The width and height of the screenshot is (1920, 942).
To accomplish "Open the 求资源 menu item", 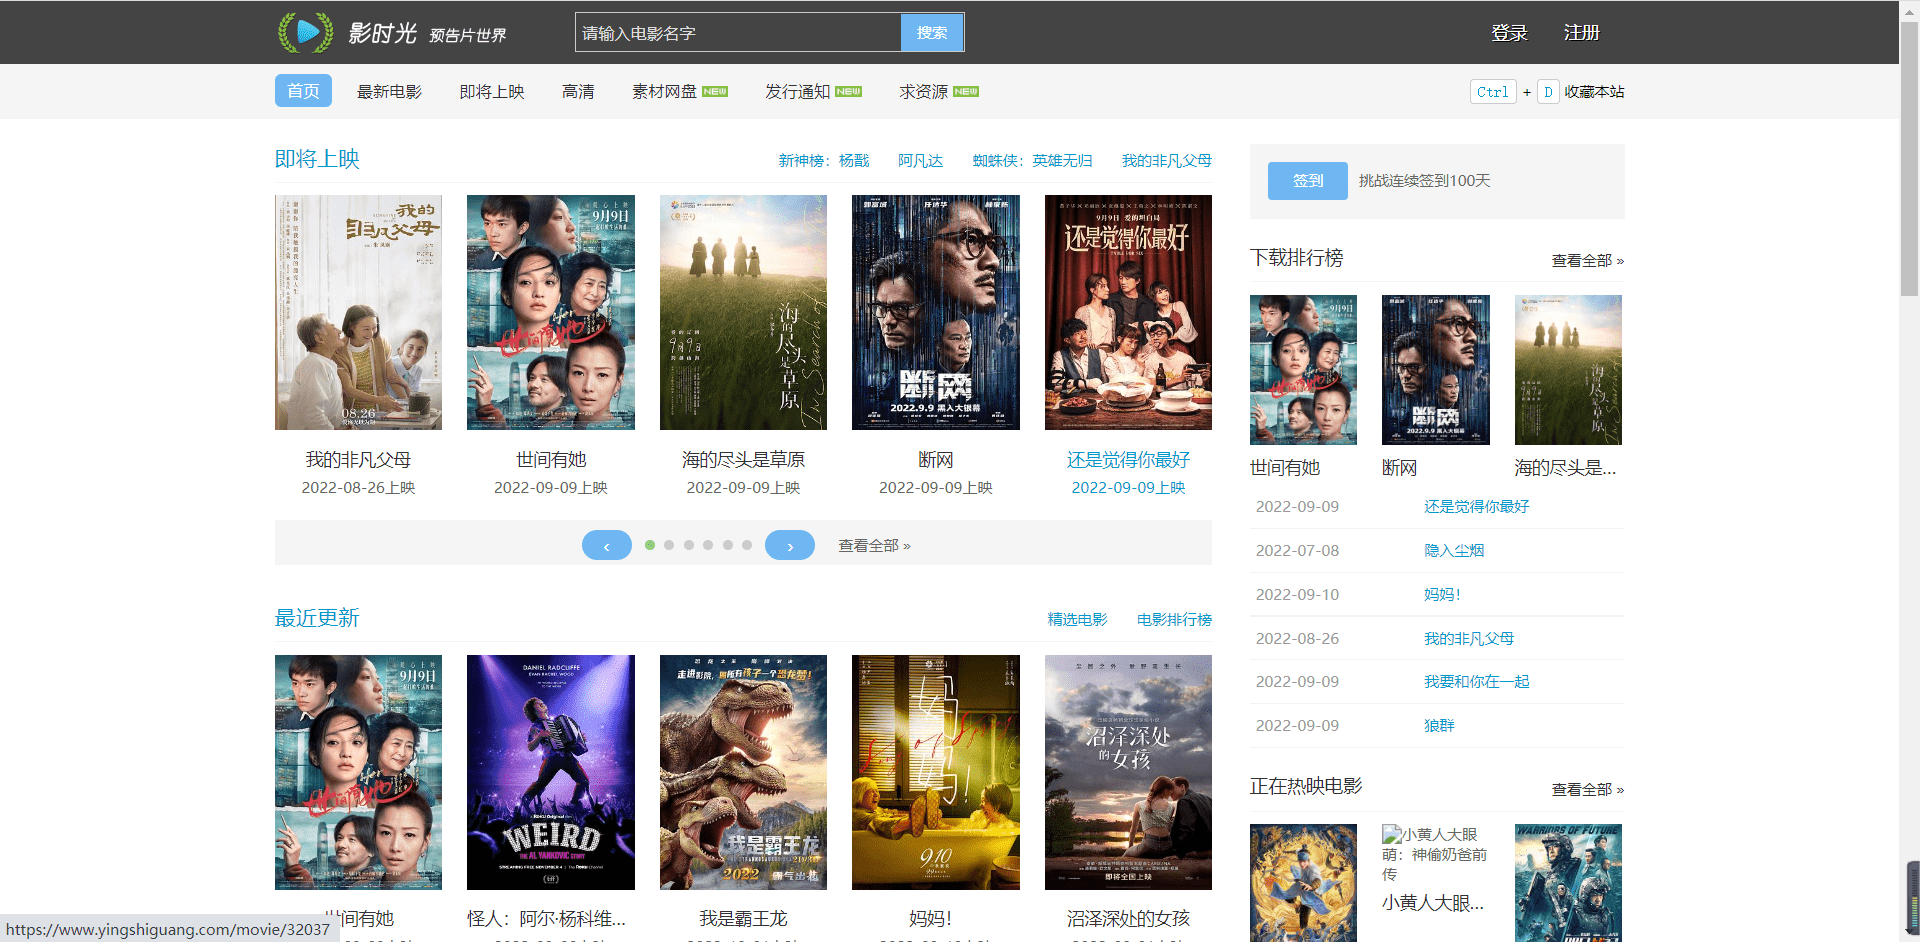I will (939, 91).
